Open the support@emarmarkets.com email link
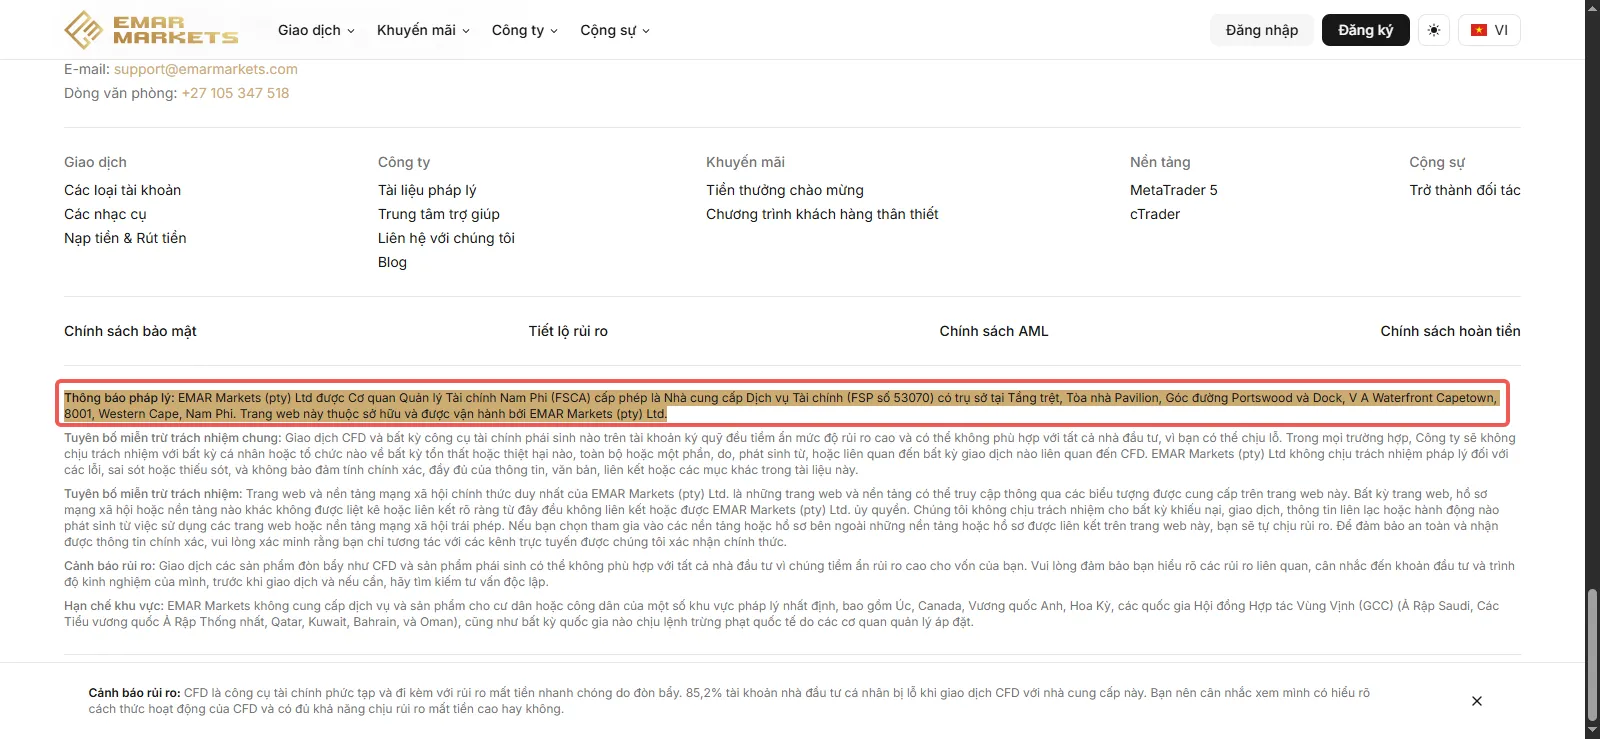 tap(206, 69)
